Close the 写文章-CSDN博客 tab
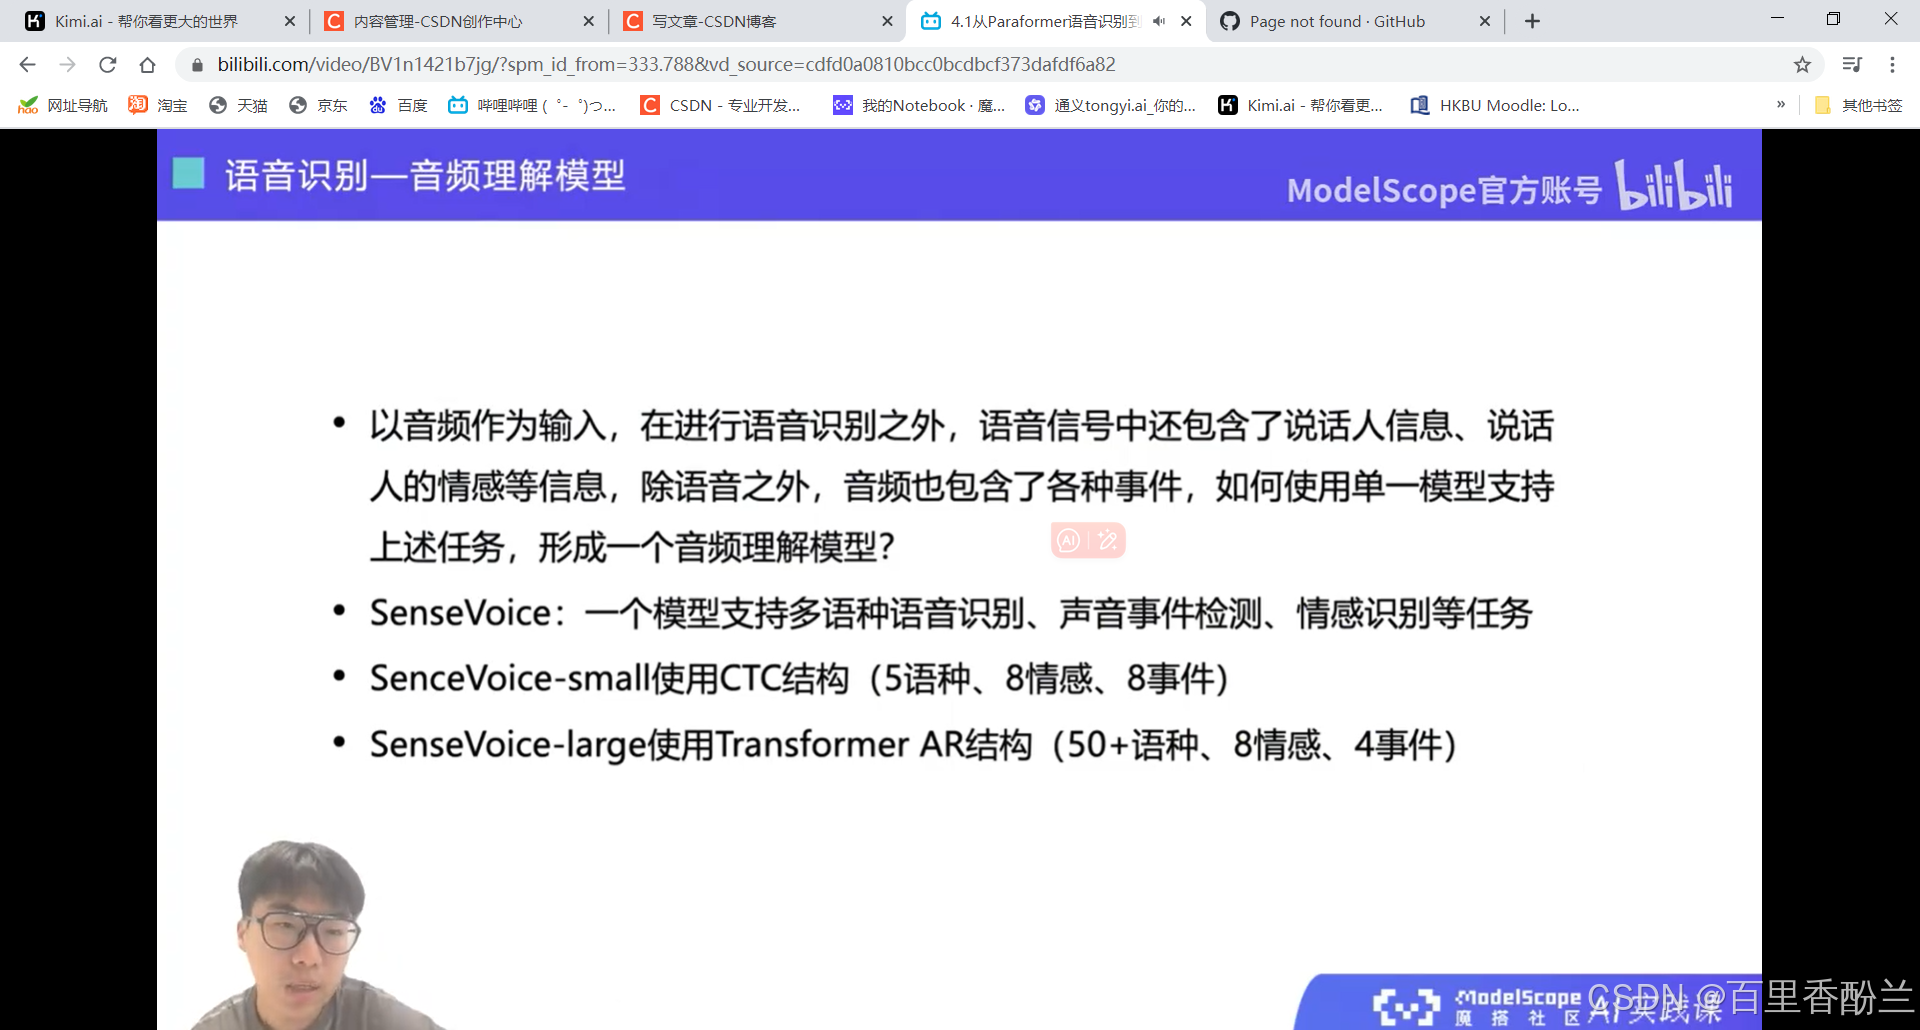Viewport: 1920px width, 1030px height. tap(887, 21)
